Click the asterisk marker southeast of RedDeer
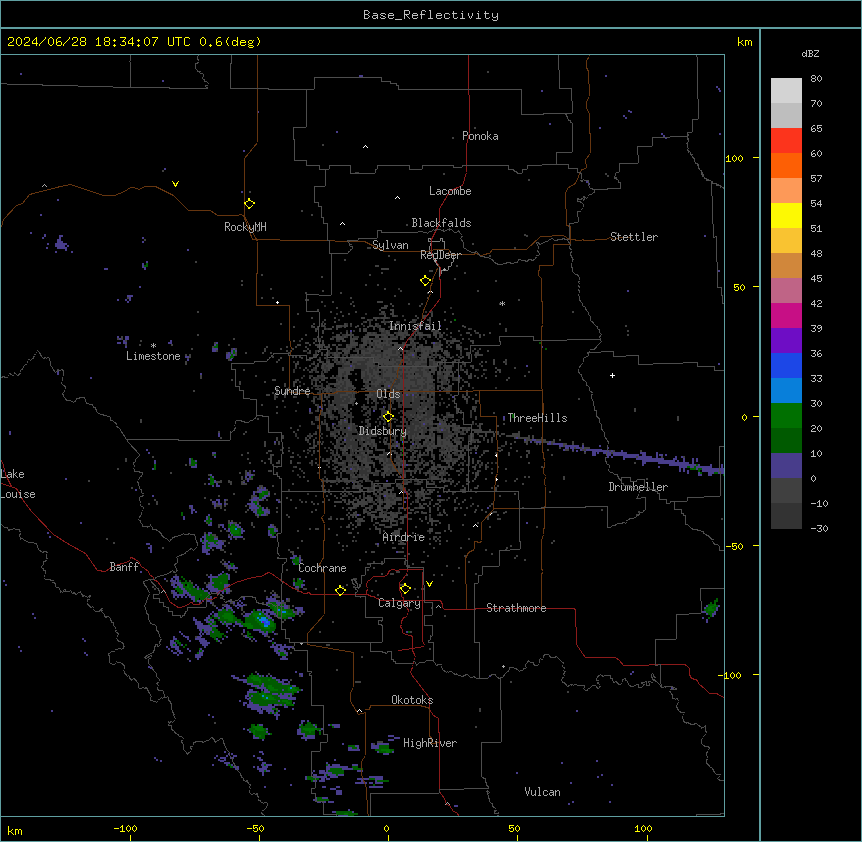 point(502,303)
